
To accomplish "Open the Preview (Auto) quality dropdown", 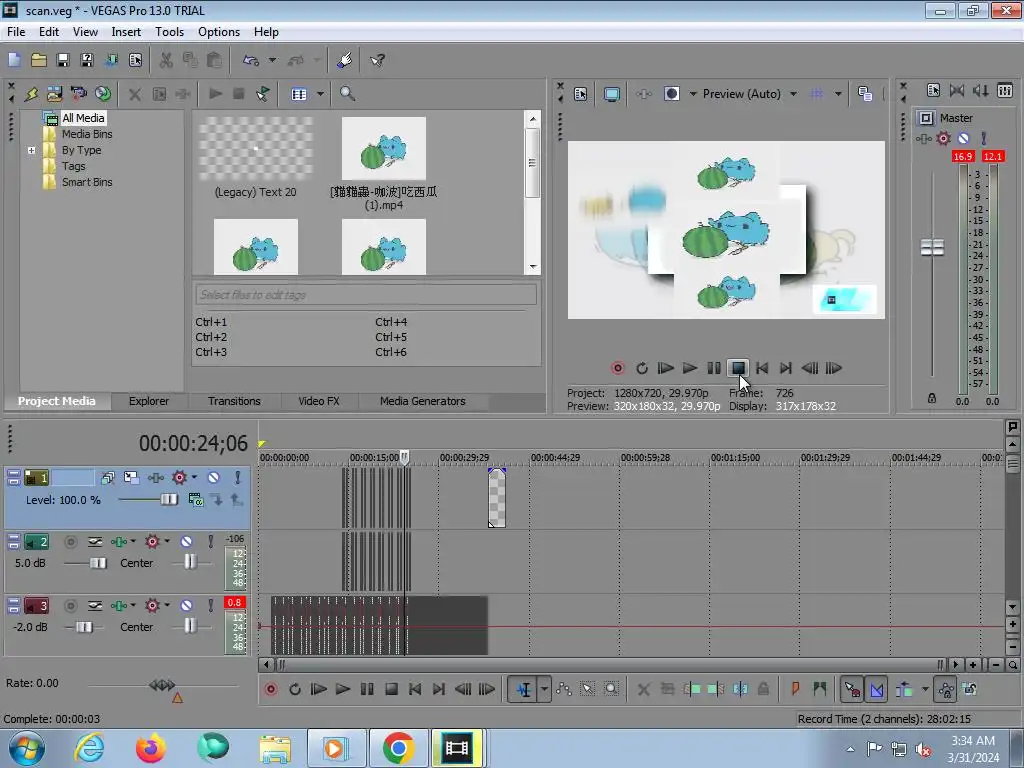I will click(793, 94).
